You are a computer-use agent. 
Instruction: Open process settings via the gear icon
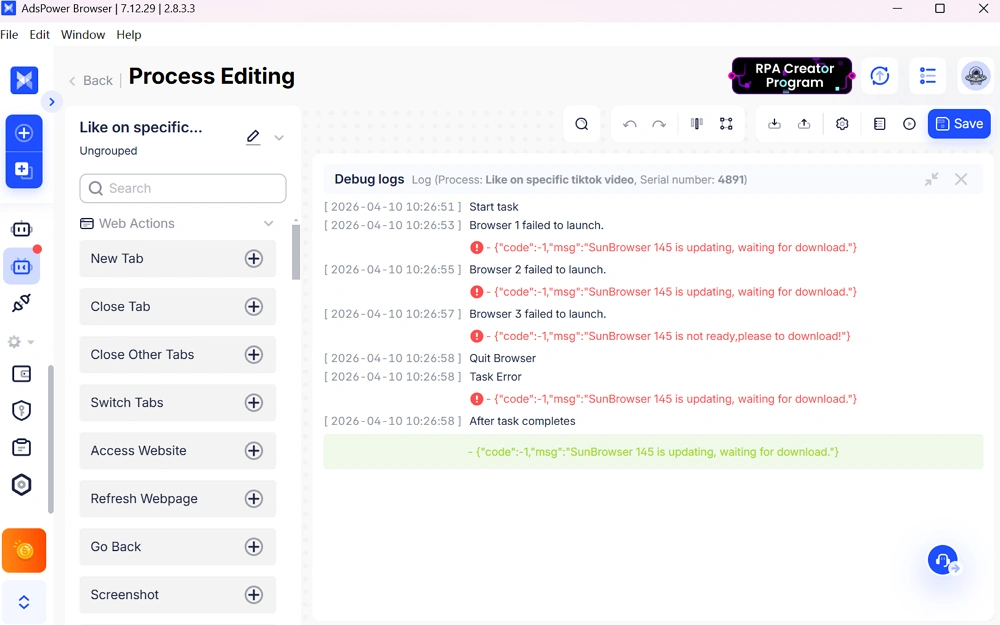click(x=842, y=124)
